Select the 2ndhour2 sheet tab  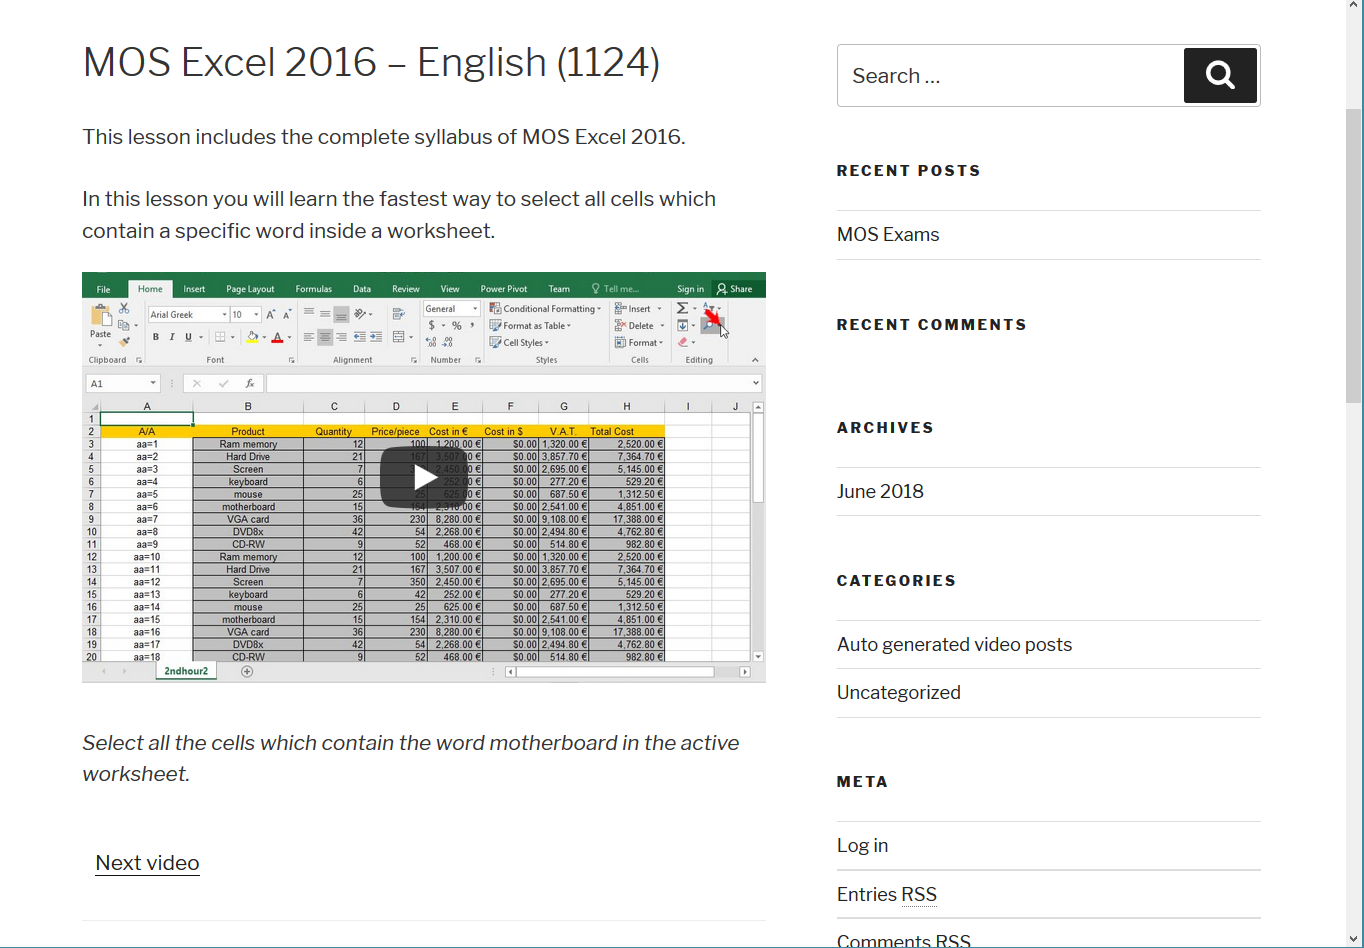tap(186, 671)
